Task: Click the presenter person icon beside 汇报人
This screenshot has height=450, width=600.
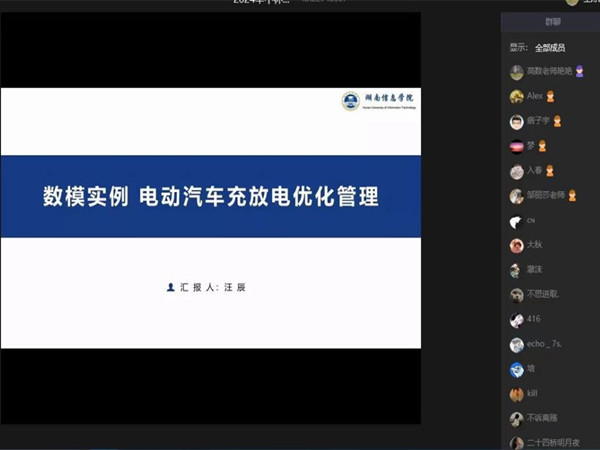Action: (x=171, y=287)
